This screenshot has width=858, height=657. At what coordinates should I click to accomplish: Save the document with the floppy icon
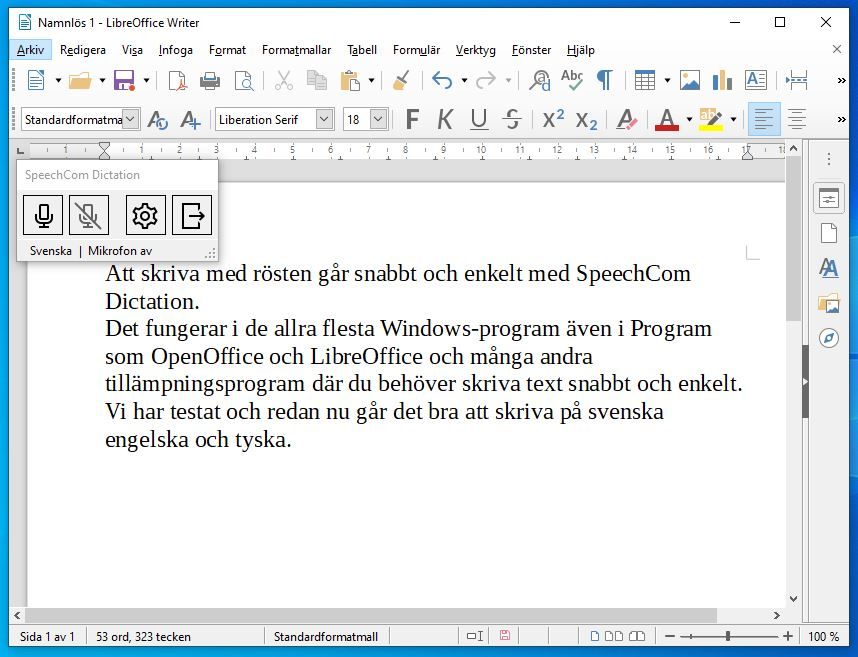124,81
